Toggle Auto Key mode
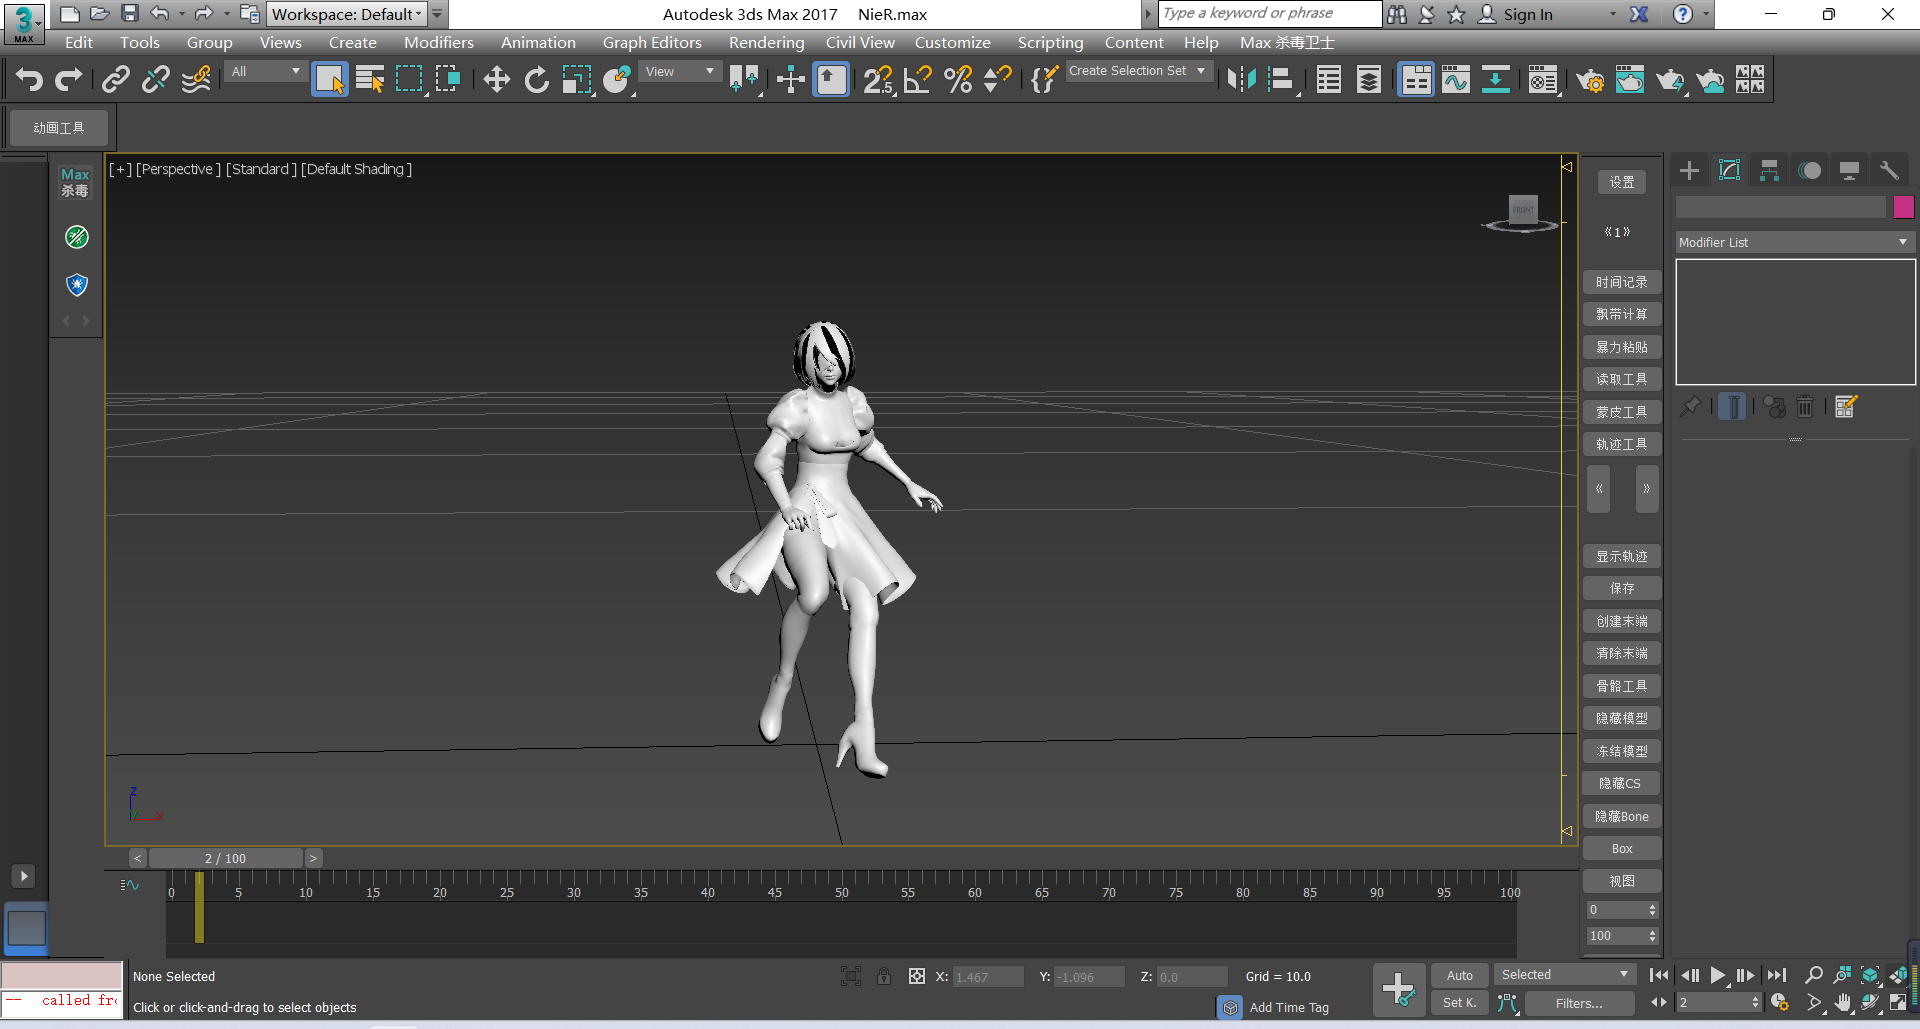1920x1029 pixels. 1460,975
